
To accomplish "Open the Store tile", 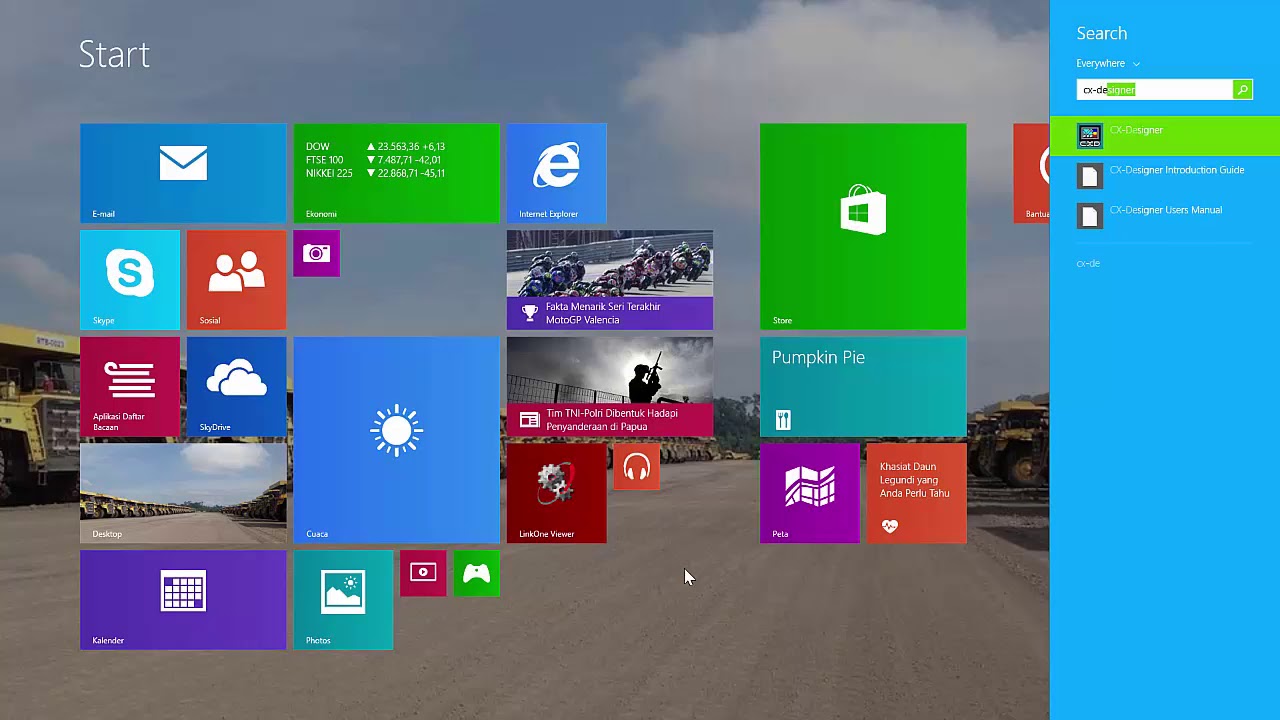I will (x=863, y=226).
